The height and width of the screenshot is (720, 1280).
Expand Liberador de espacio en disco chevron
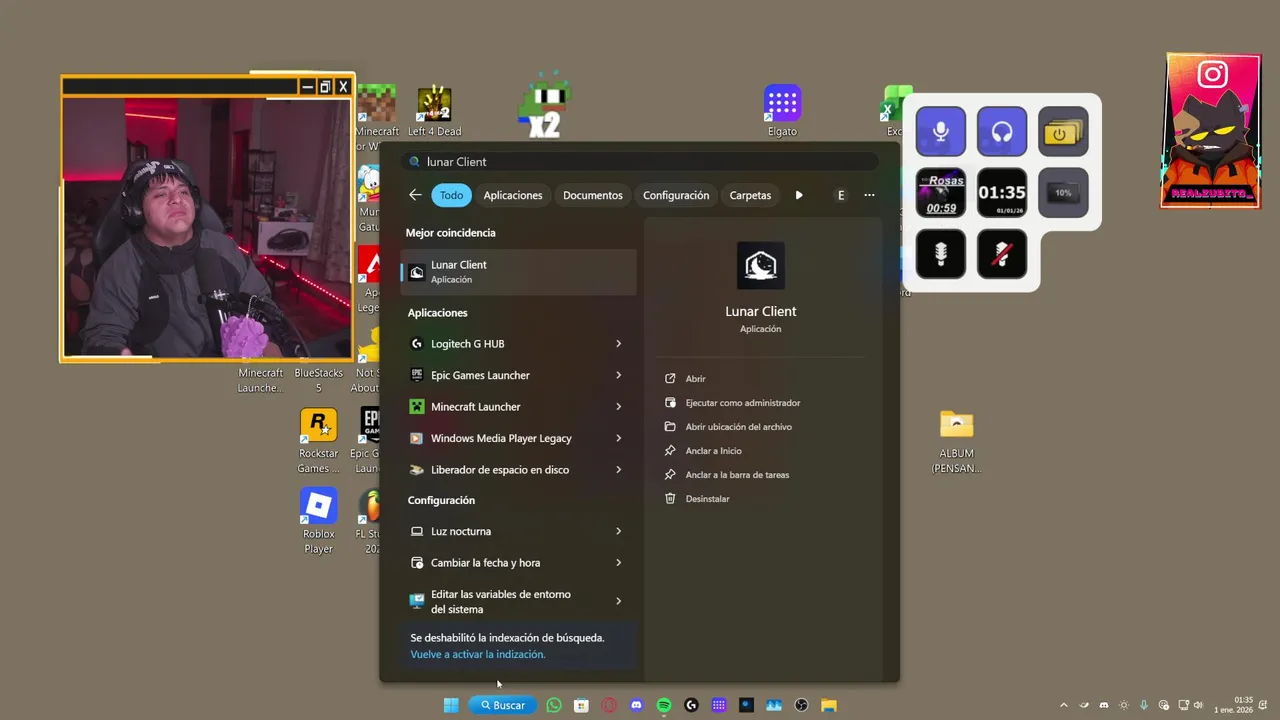click(618, 470)
